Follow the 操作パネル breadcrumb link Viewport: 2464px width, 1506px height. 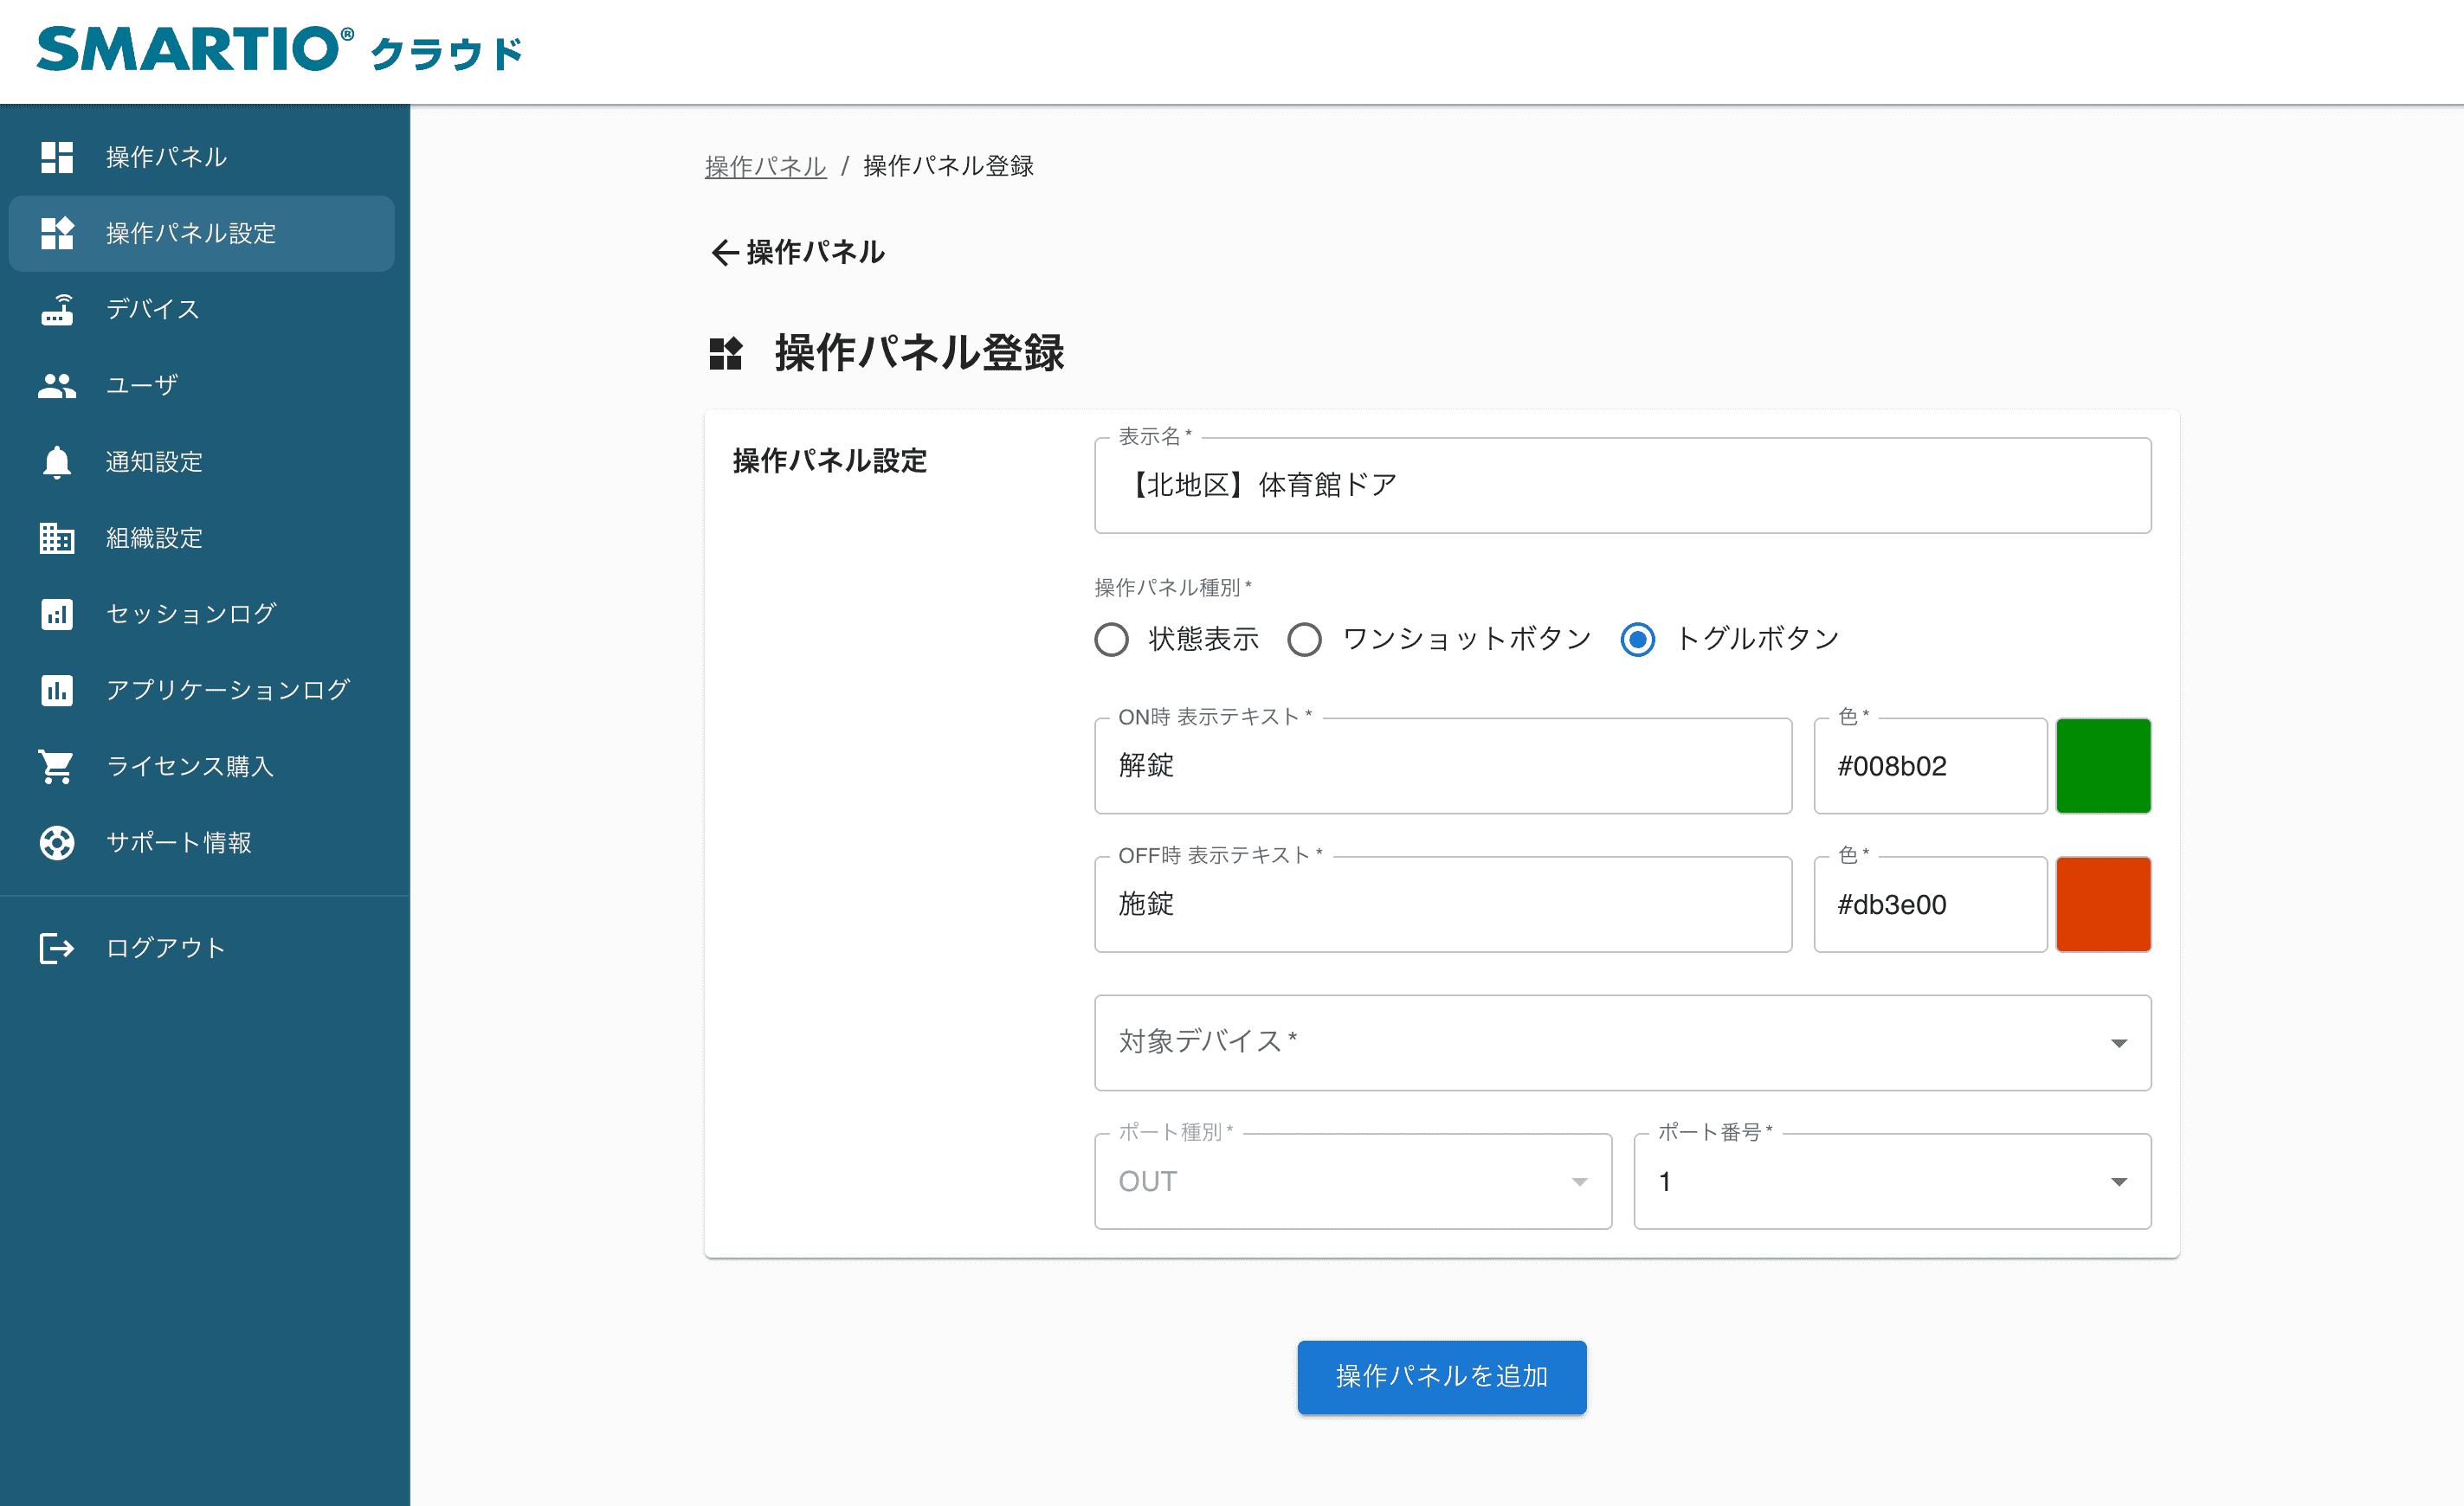764,166
